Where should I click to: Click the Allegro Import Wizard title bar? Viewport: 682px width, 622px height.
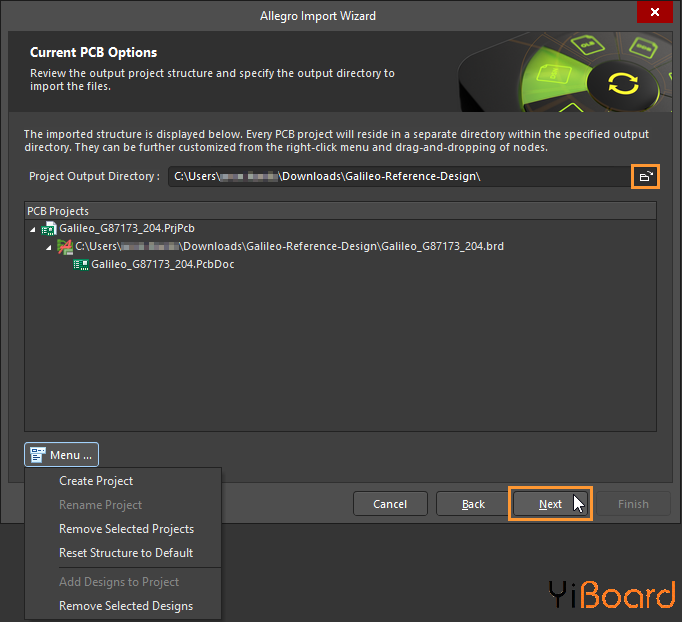[x=318, y=16]
